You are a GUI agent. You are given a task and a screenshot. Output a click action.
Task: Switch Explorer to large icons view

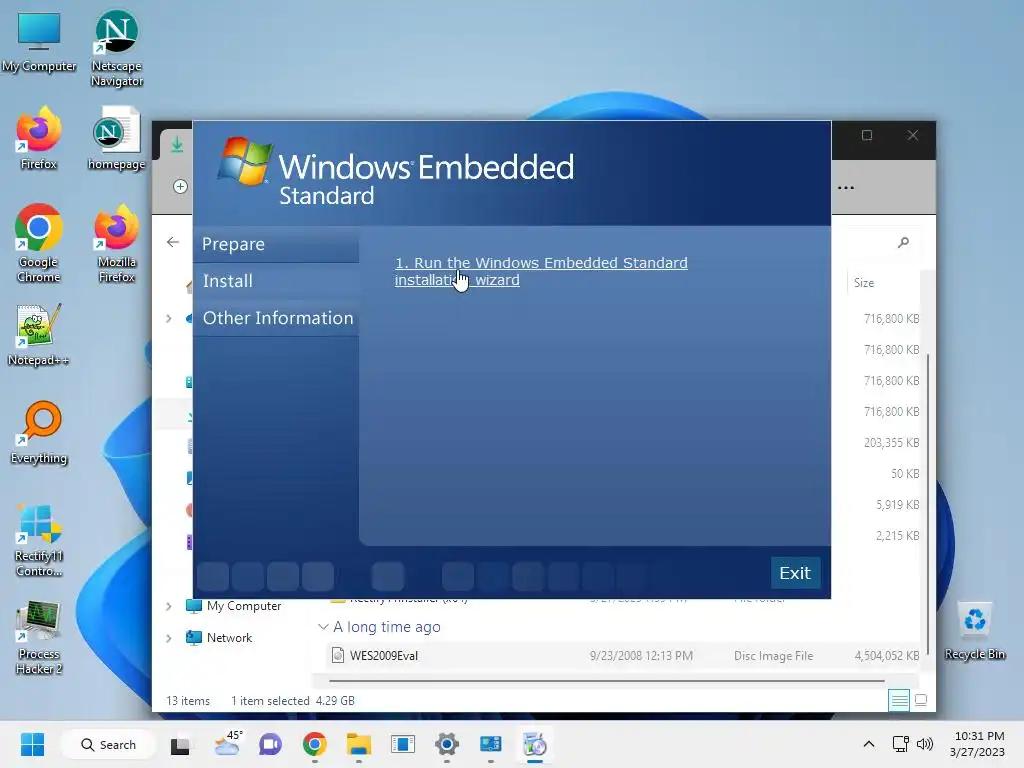click(x=921, y=701)
